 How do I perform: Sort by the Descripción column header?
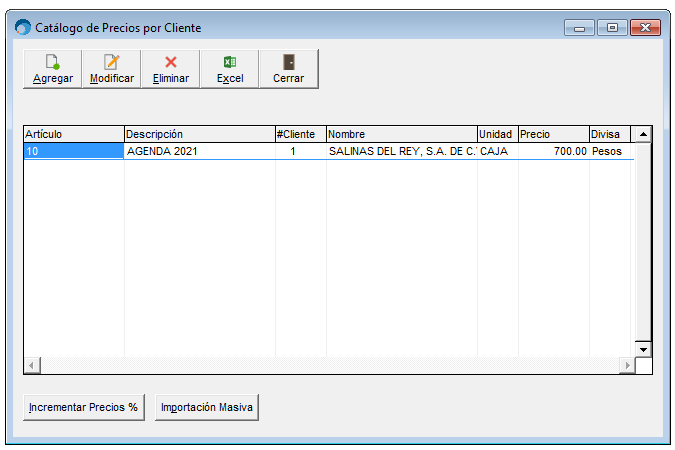pyautogui.click(x=200, y=134)
